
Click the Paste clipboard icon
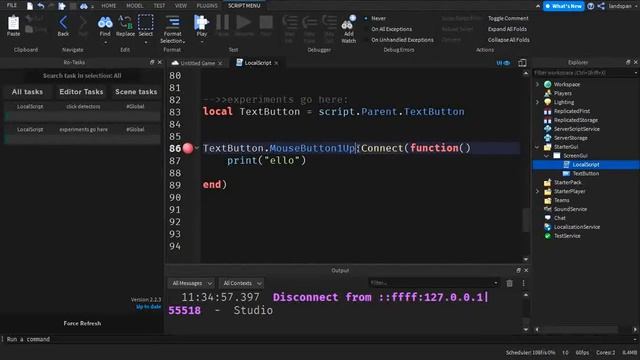point(13,23)
